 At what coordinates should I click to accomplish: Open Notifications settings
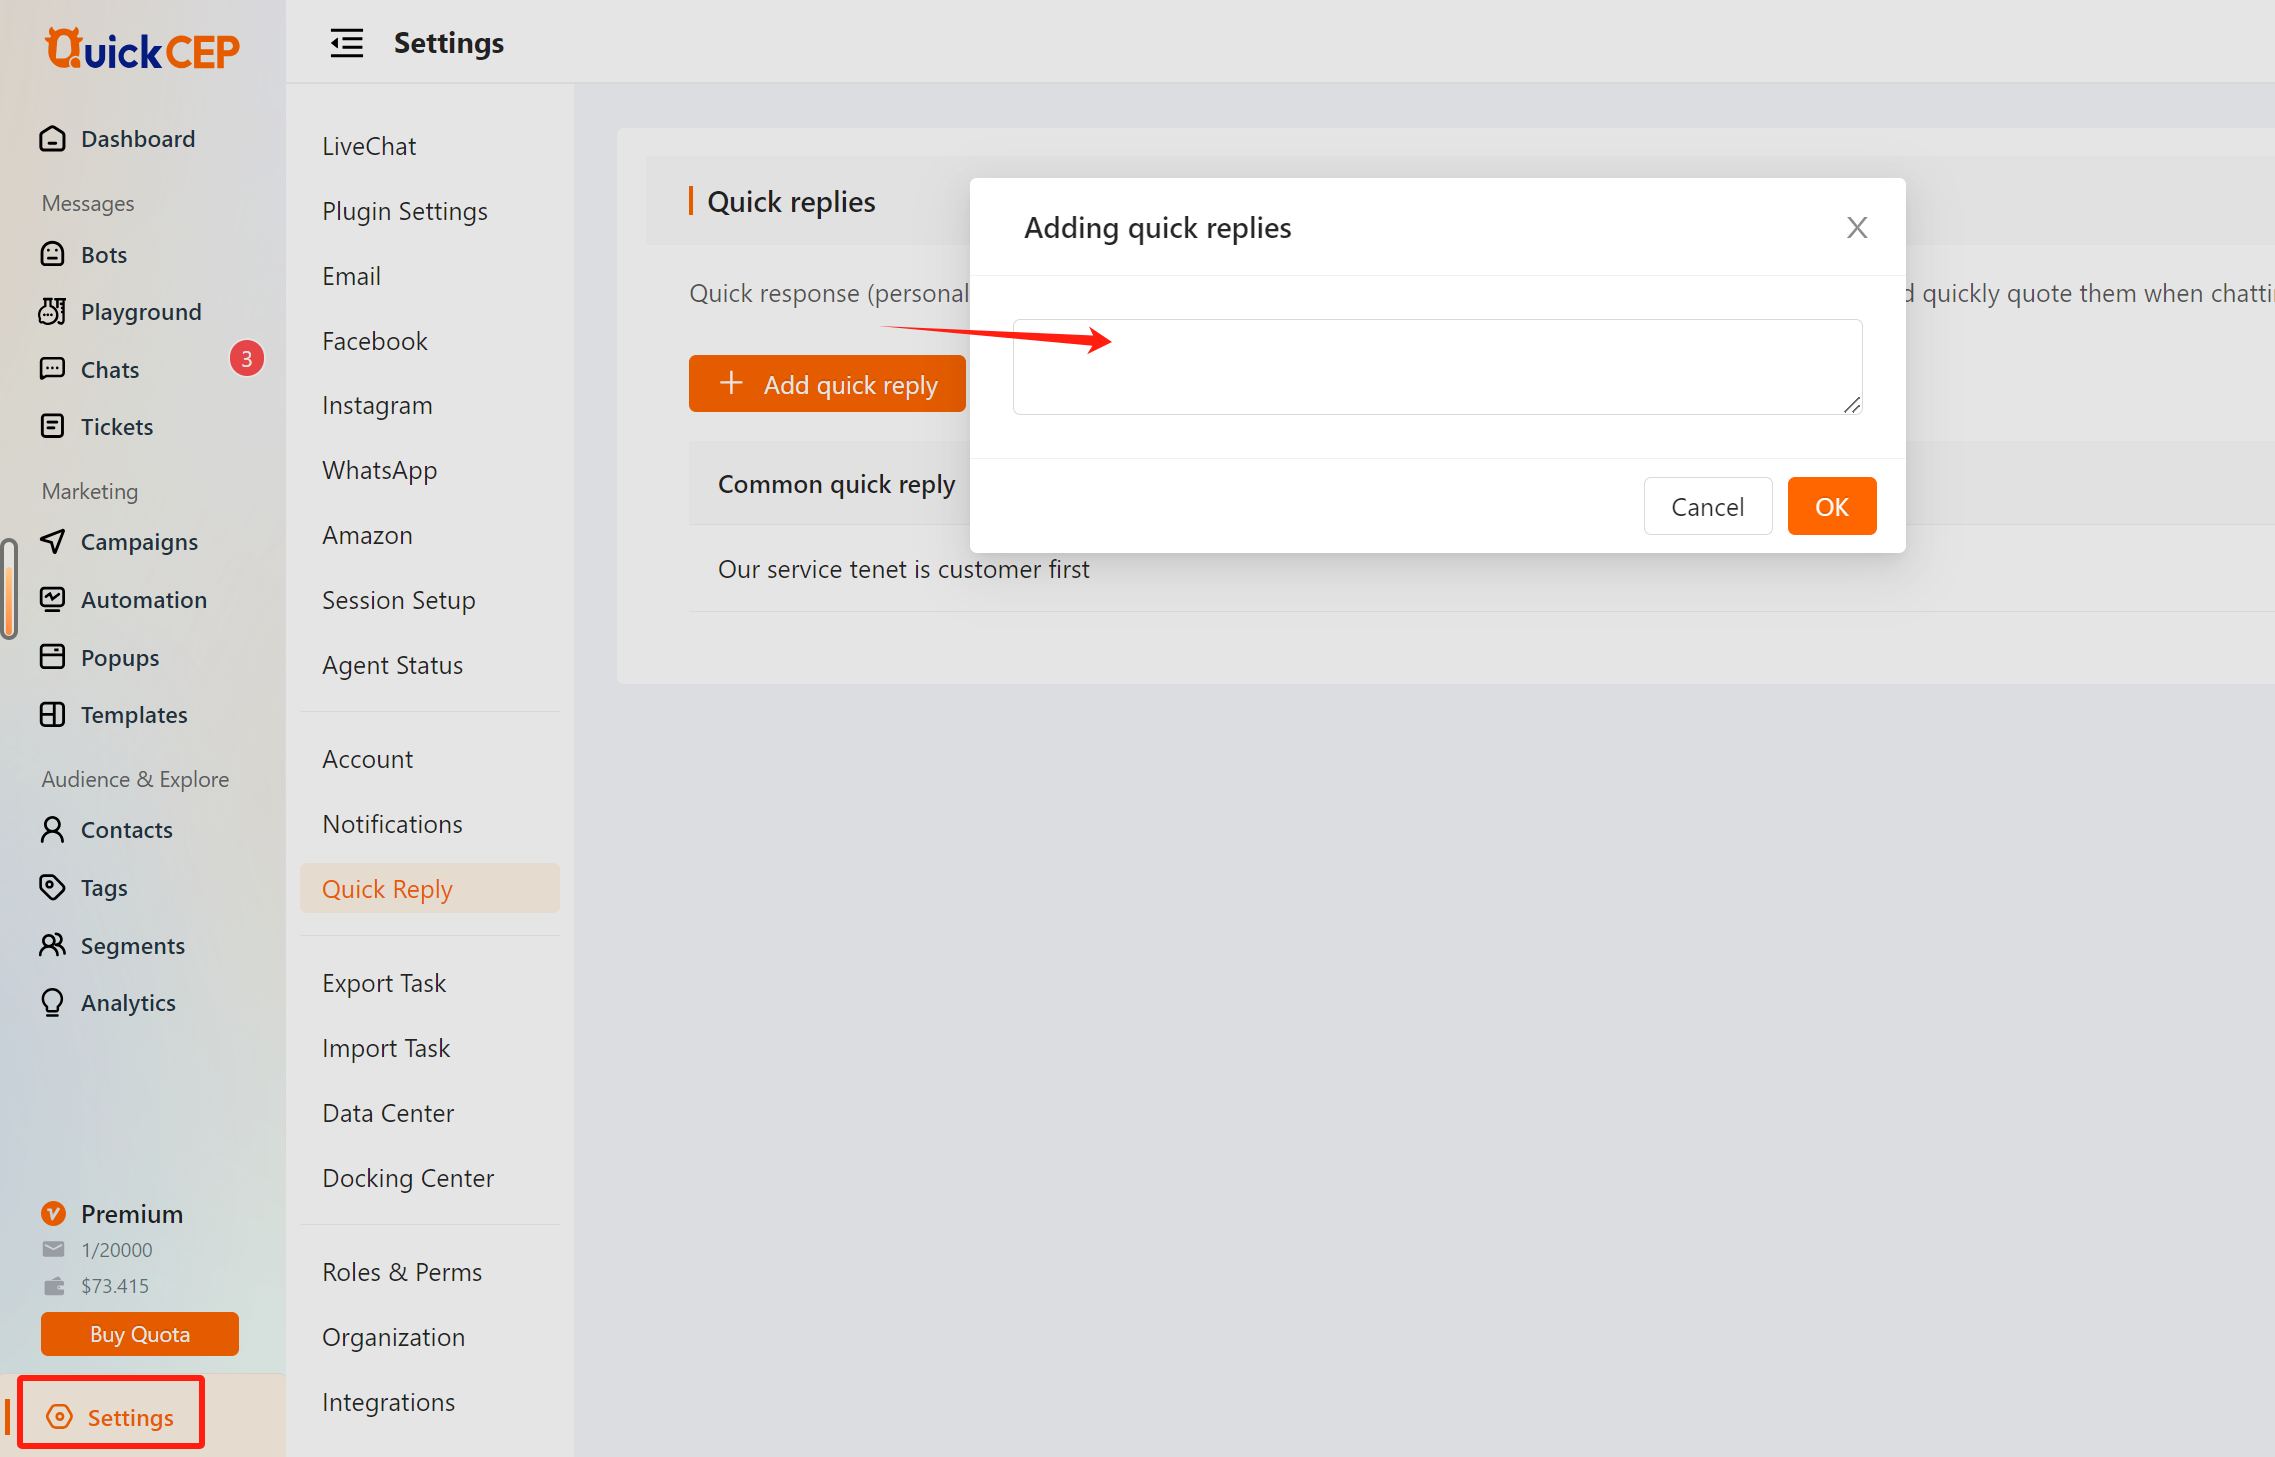coord(392,824)
